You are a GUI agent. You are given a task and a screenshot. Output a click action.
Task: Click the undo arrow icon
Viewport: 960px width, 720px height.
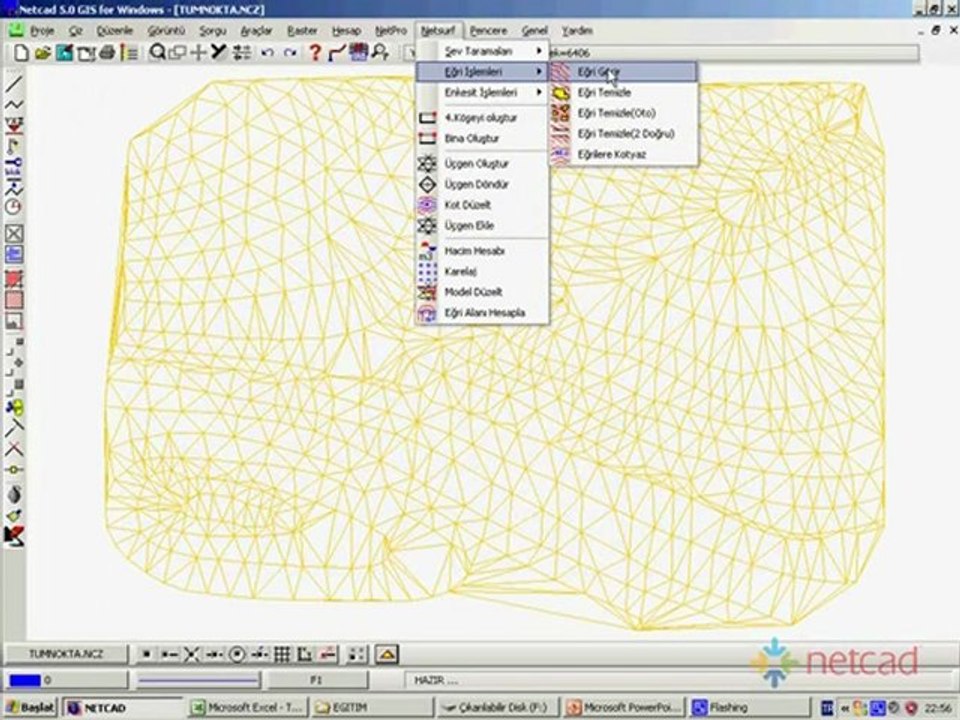pyautogui.click(x=267, y=53)
